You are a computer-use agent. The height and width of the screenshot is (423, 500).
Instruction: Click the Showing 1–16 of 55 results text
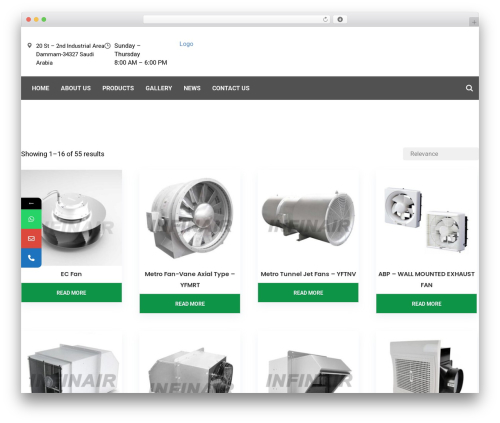(63, 154)
